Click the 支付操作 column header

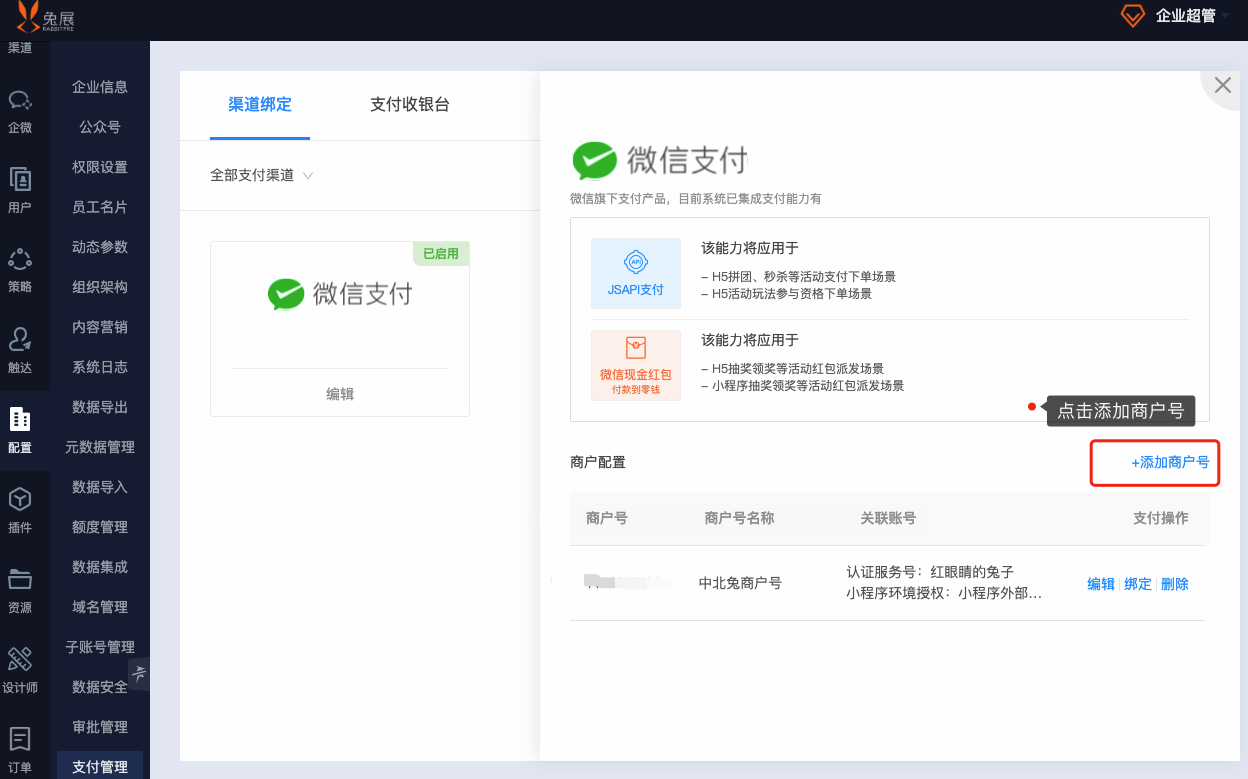point(1161,518)
